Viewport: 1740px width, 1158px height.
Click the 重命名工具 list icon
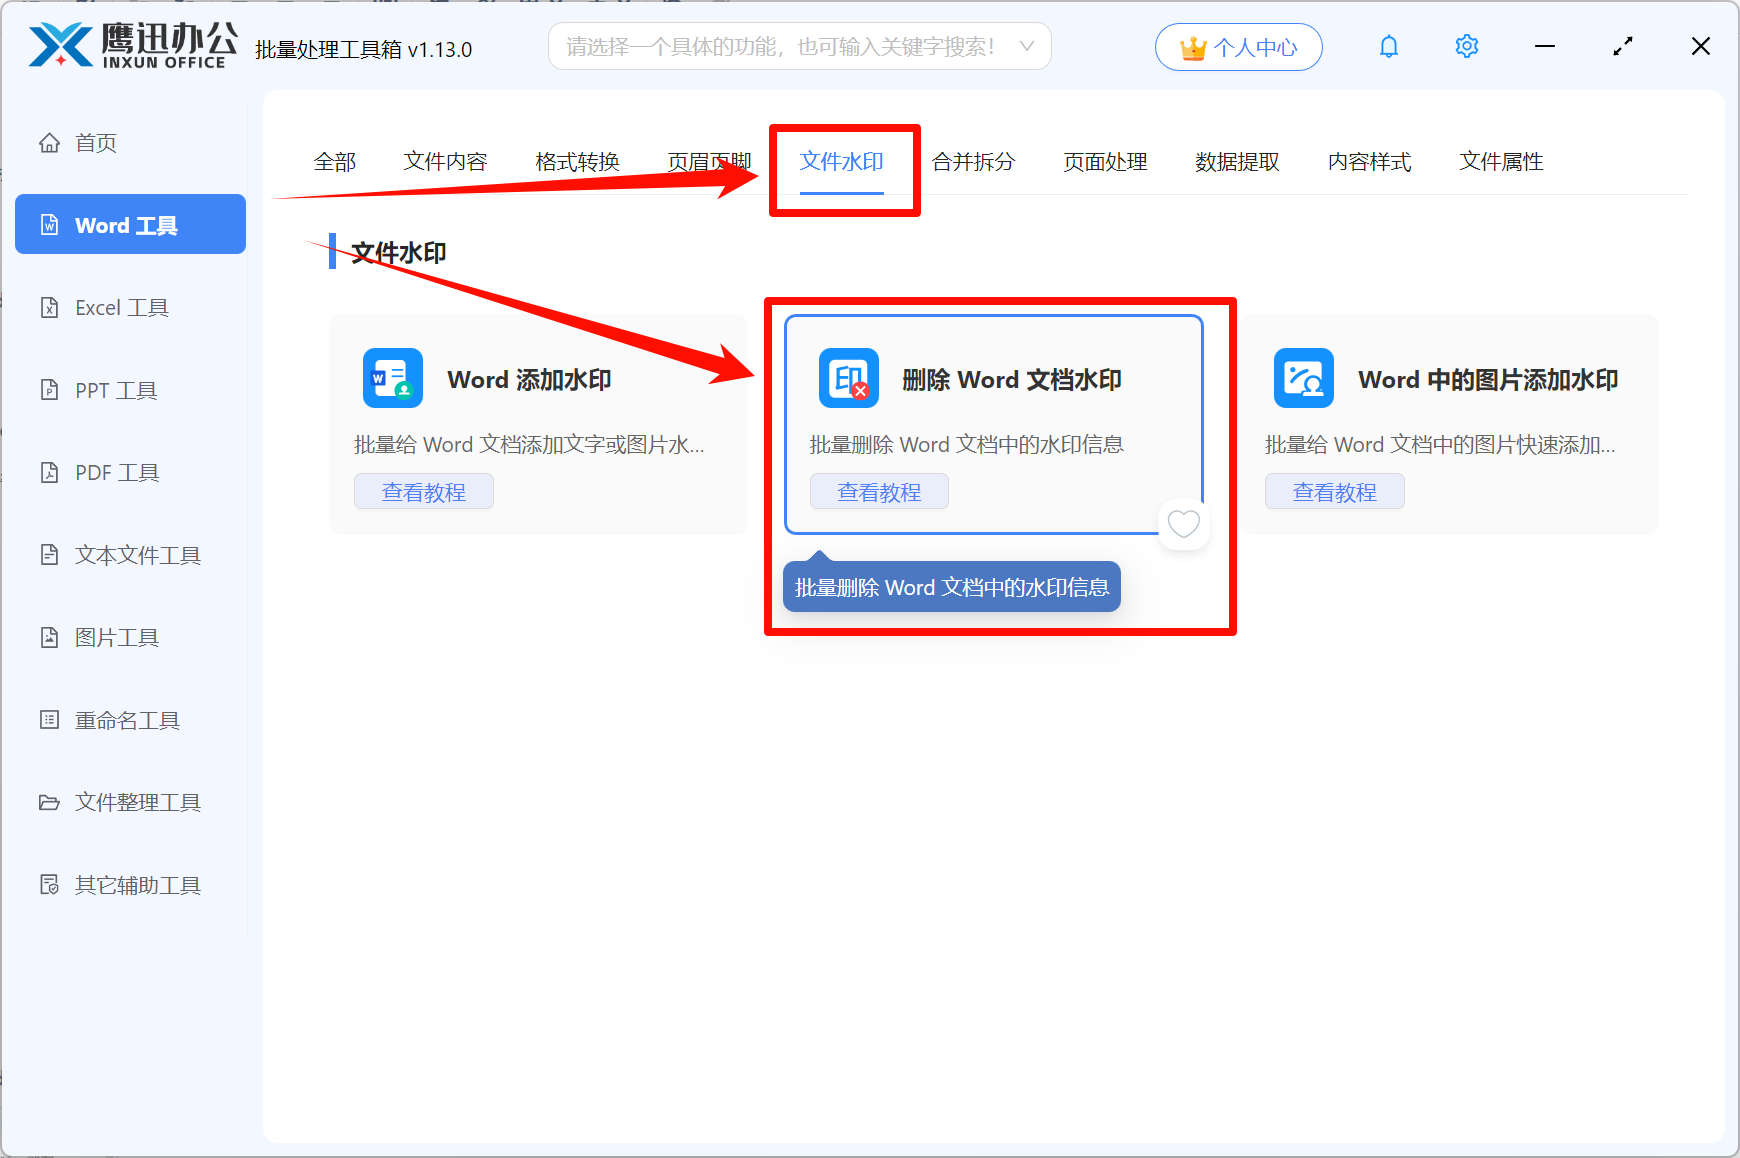tap(49, 720)
